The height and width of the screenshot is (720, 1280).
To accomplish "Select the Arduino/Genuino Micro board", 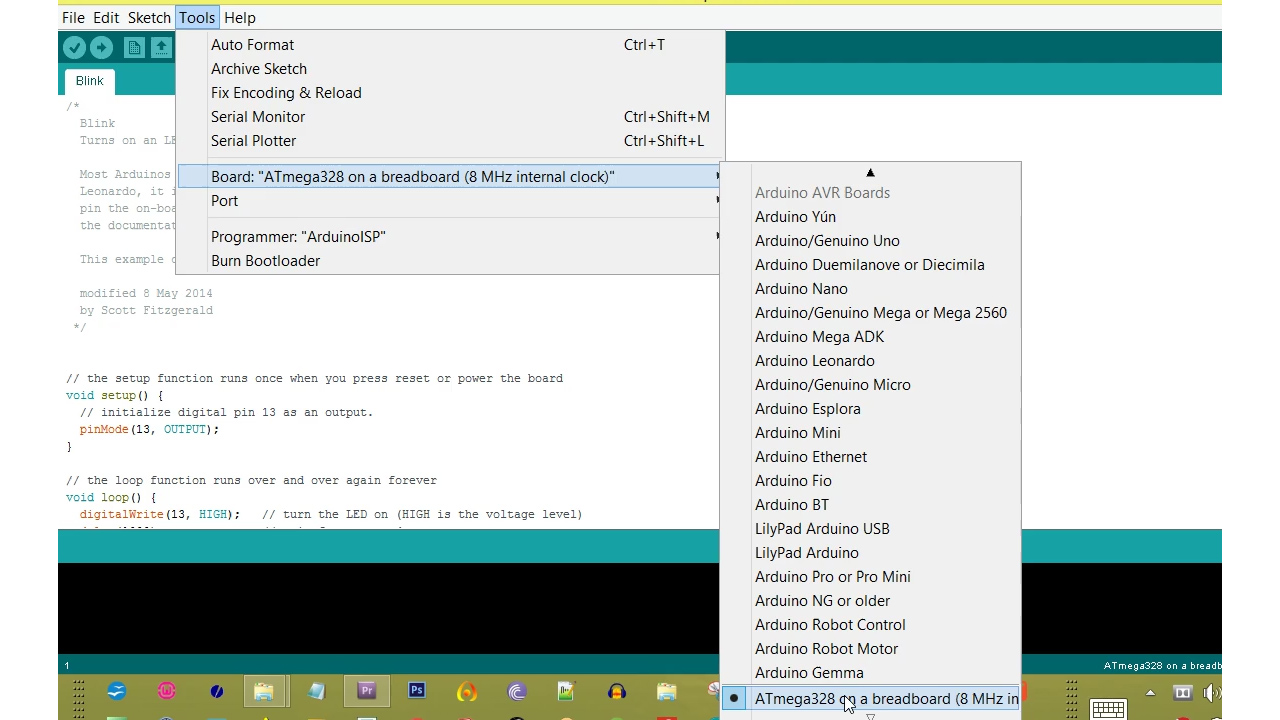I will tap(870, 385).
